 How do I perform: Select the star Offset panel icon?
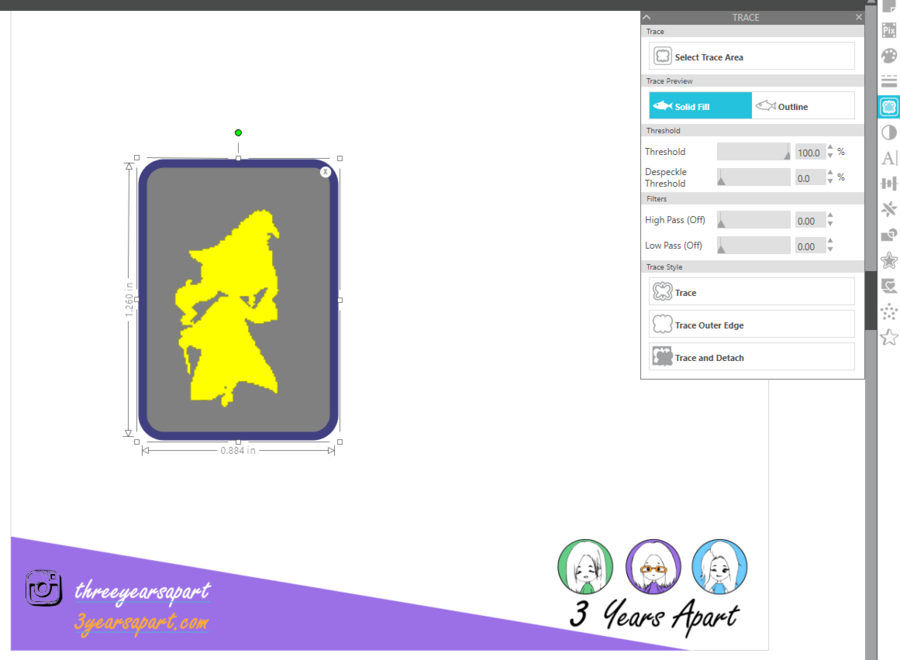[889, 259]
